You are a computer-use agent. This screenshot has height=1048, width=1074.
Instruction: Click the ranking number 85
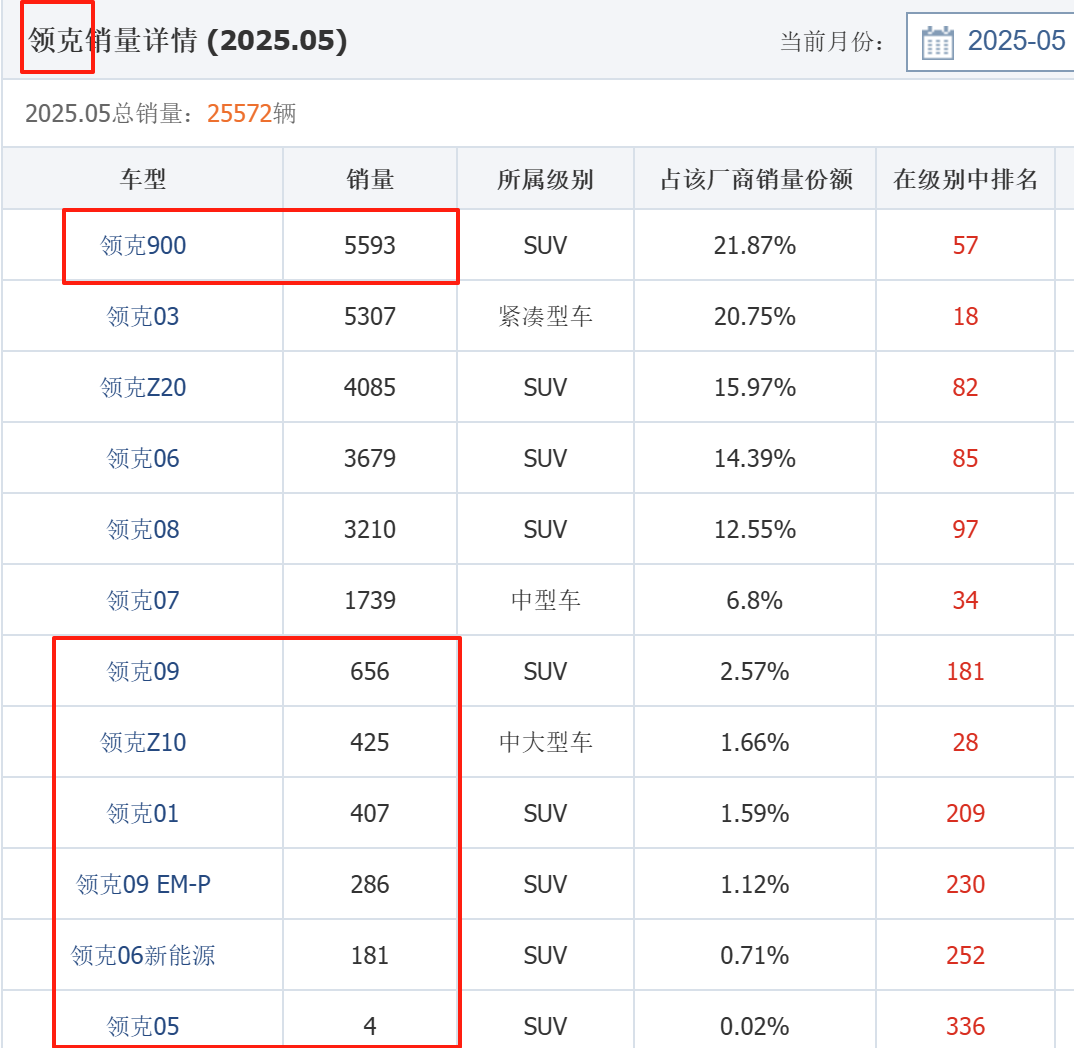tap(965, 458)
